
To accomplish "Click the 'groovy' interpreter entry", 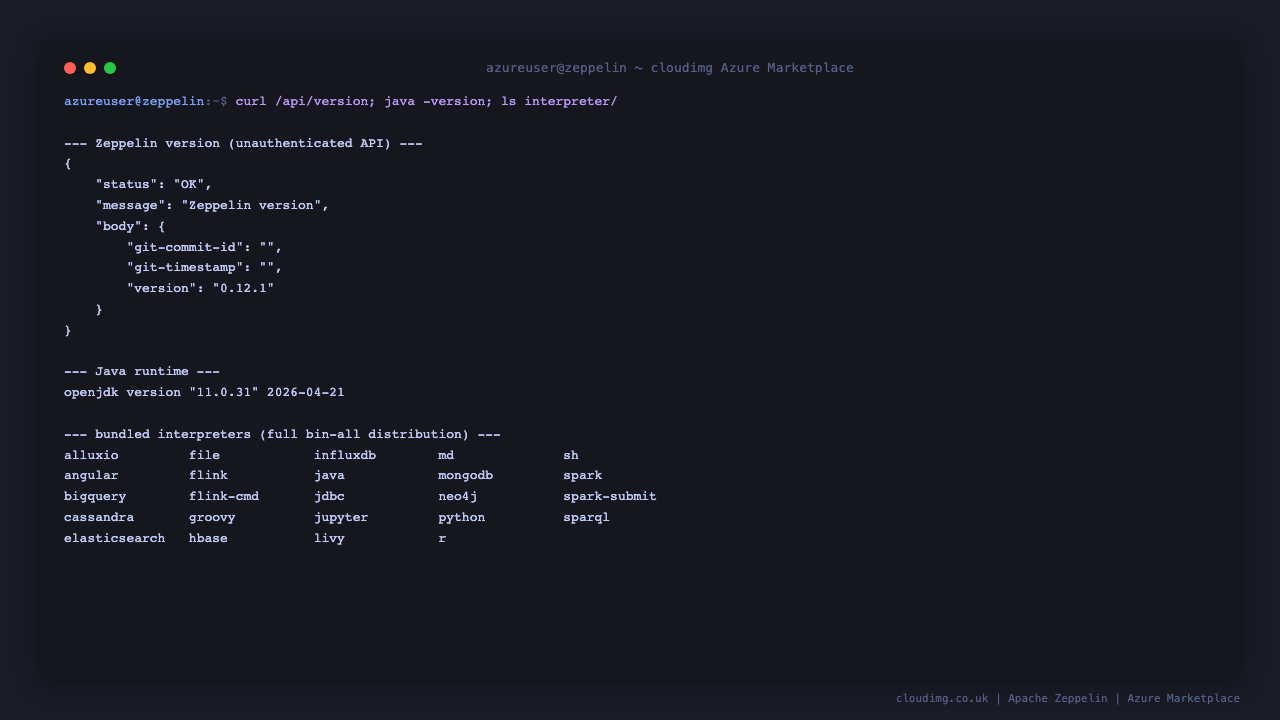I will (x=212, y=517).
